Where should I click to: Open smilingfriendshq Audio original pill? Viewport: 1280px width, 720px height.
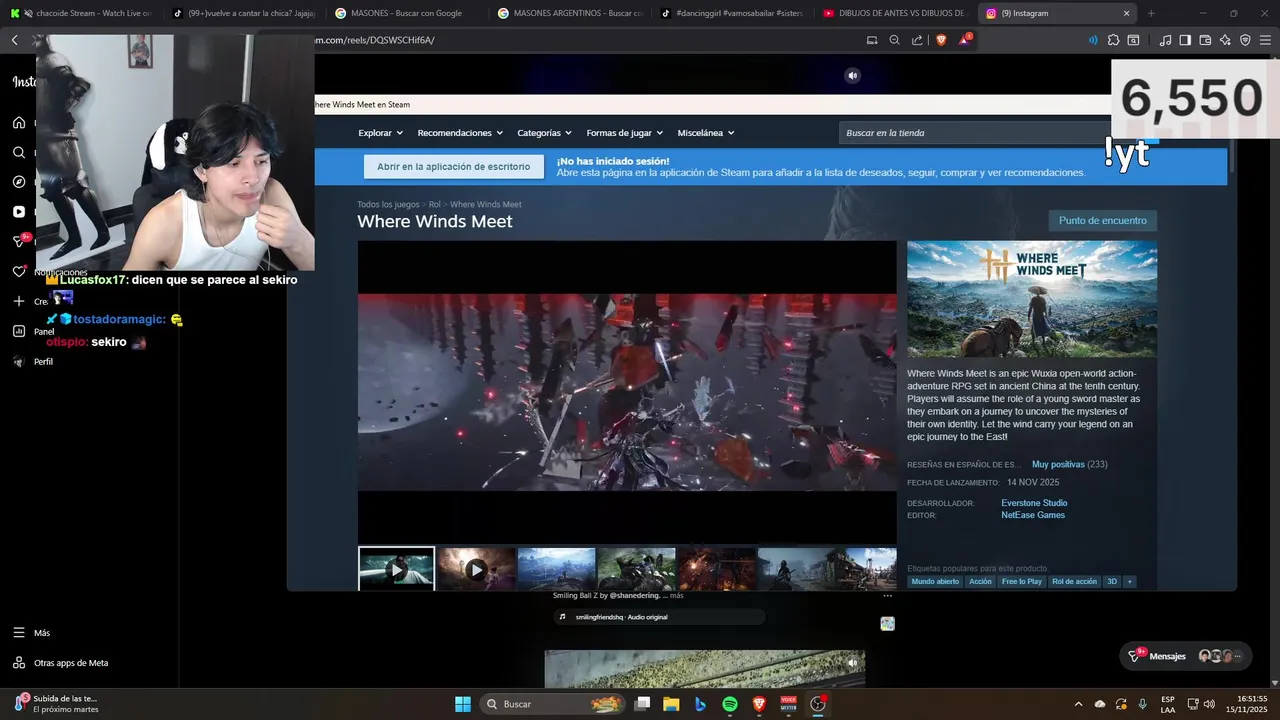coord(659,617)
